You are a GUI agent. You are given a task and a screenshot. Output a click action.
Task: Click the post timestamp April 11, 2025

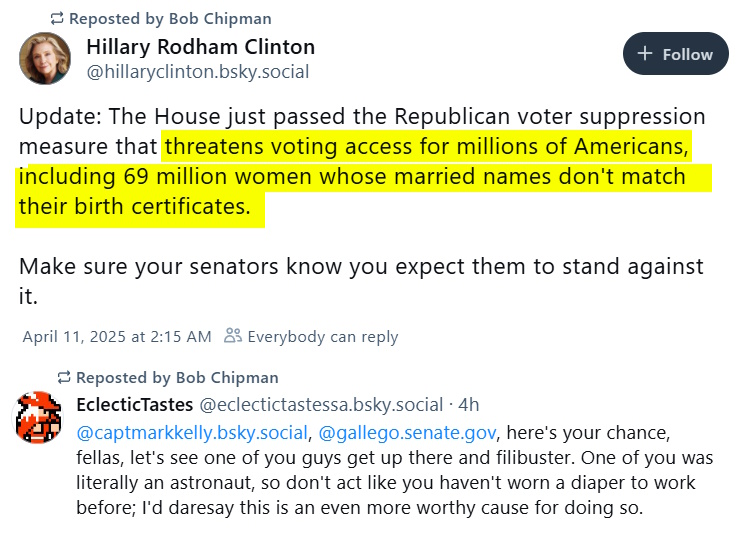(x=115, y=337)
